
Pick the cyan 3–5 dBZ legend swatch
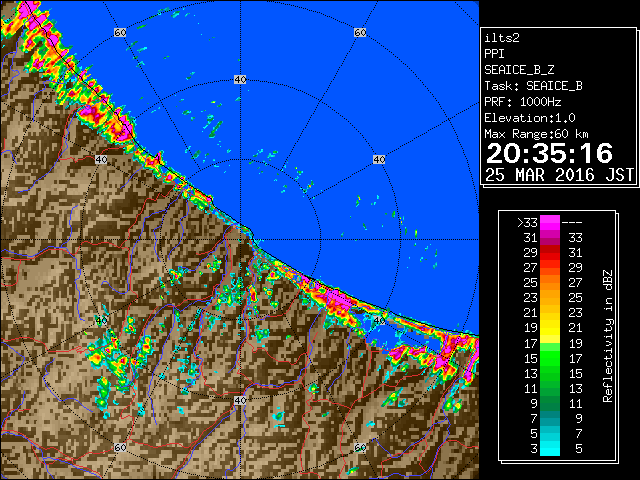[550, 449]
